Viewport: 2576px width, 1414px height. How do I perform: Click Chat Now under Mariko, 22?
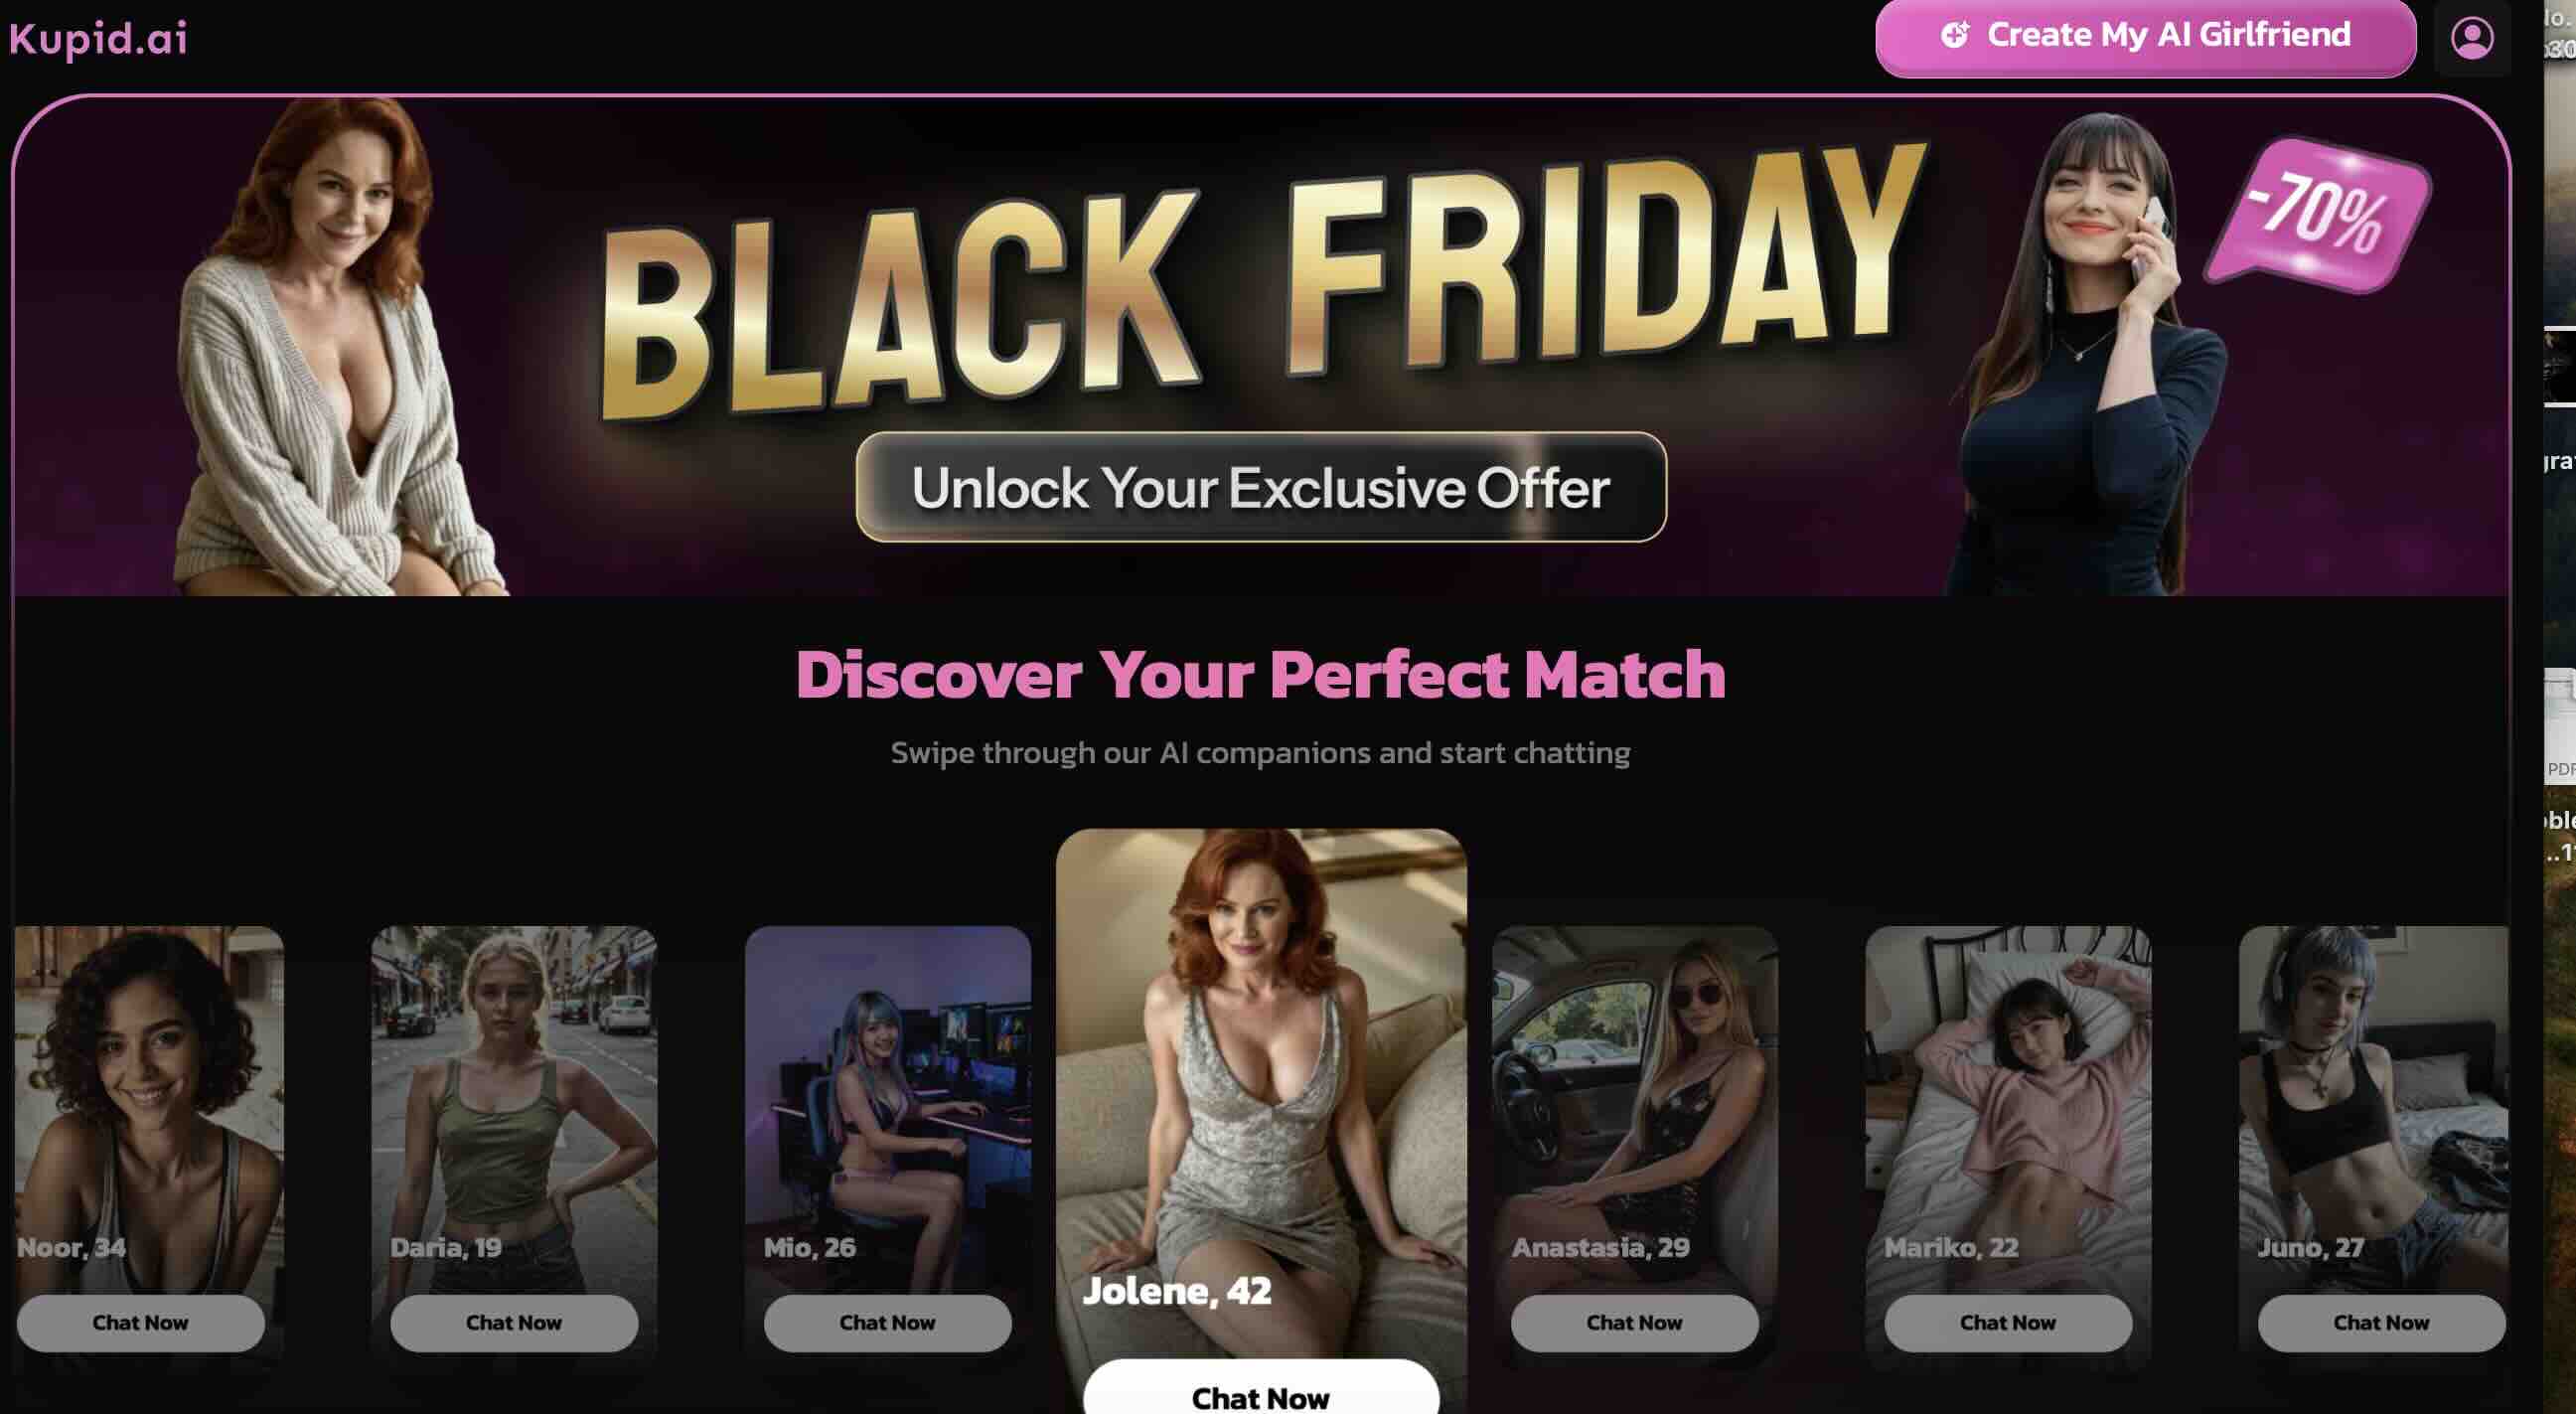click(2008, 1322)
